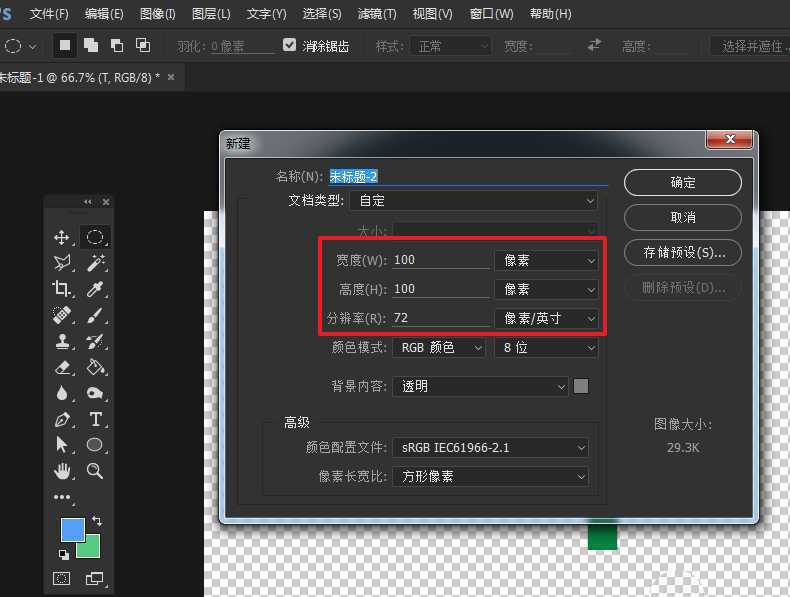Select the Hand tool
The width and height of the screenshot is (790, 597).
click(x=62, y=470)
